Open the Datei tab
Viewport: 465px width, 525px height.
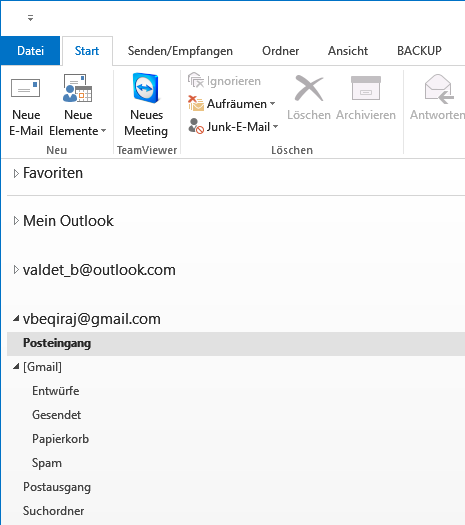[30, 51]
